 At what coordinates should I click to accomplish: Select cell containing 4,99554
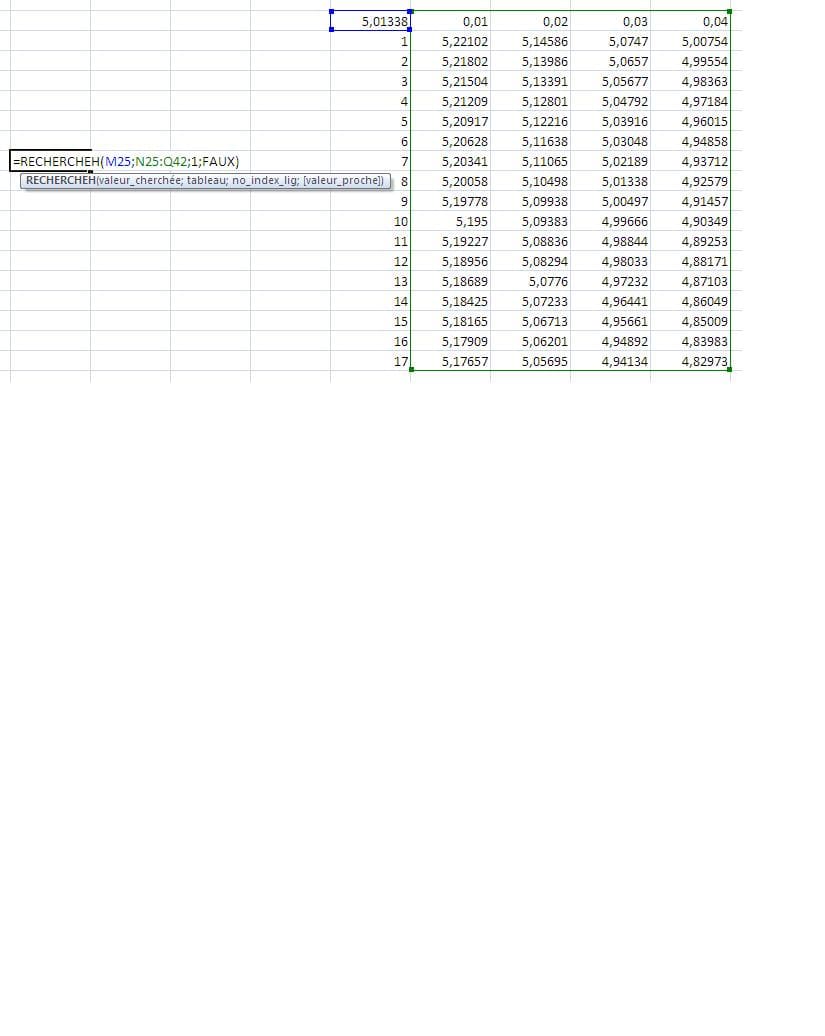pos(690,61)
